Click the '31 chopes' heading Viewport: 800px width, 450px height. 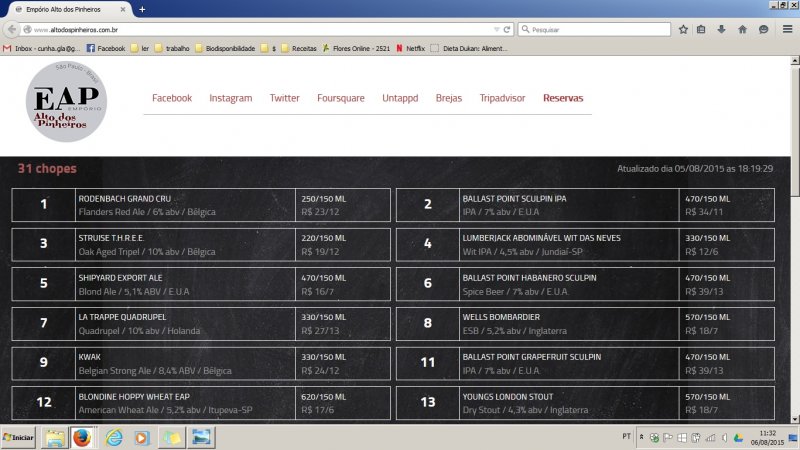[47, 168]
